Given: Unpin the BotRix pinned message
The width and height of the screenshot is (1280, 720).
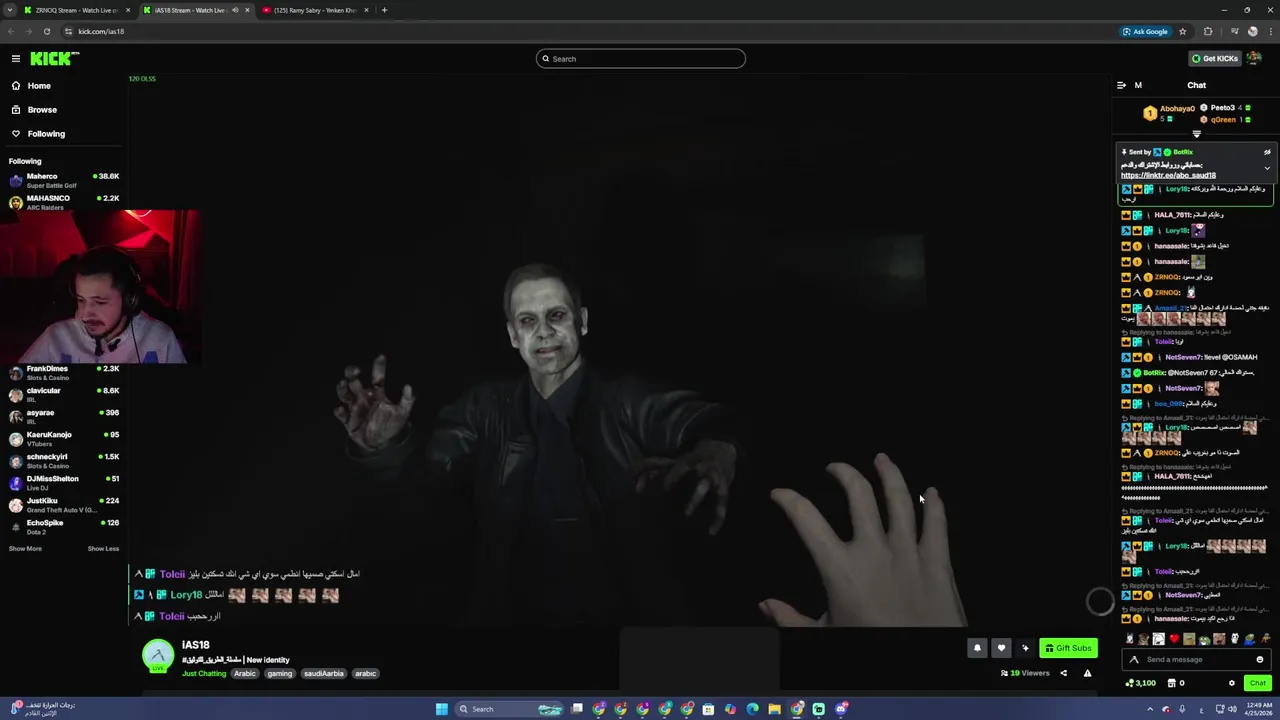Looking at the screenshot, I should 1267,152.
